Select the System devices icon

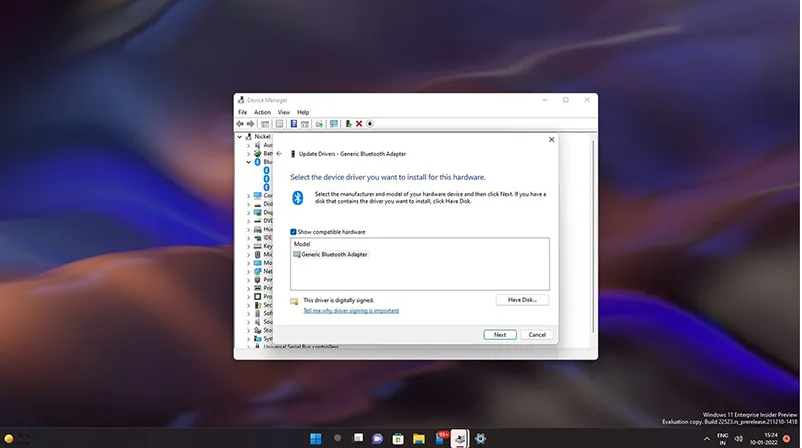pos(258,339)
